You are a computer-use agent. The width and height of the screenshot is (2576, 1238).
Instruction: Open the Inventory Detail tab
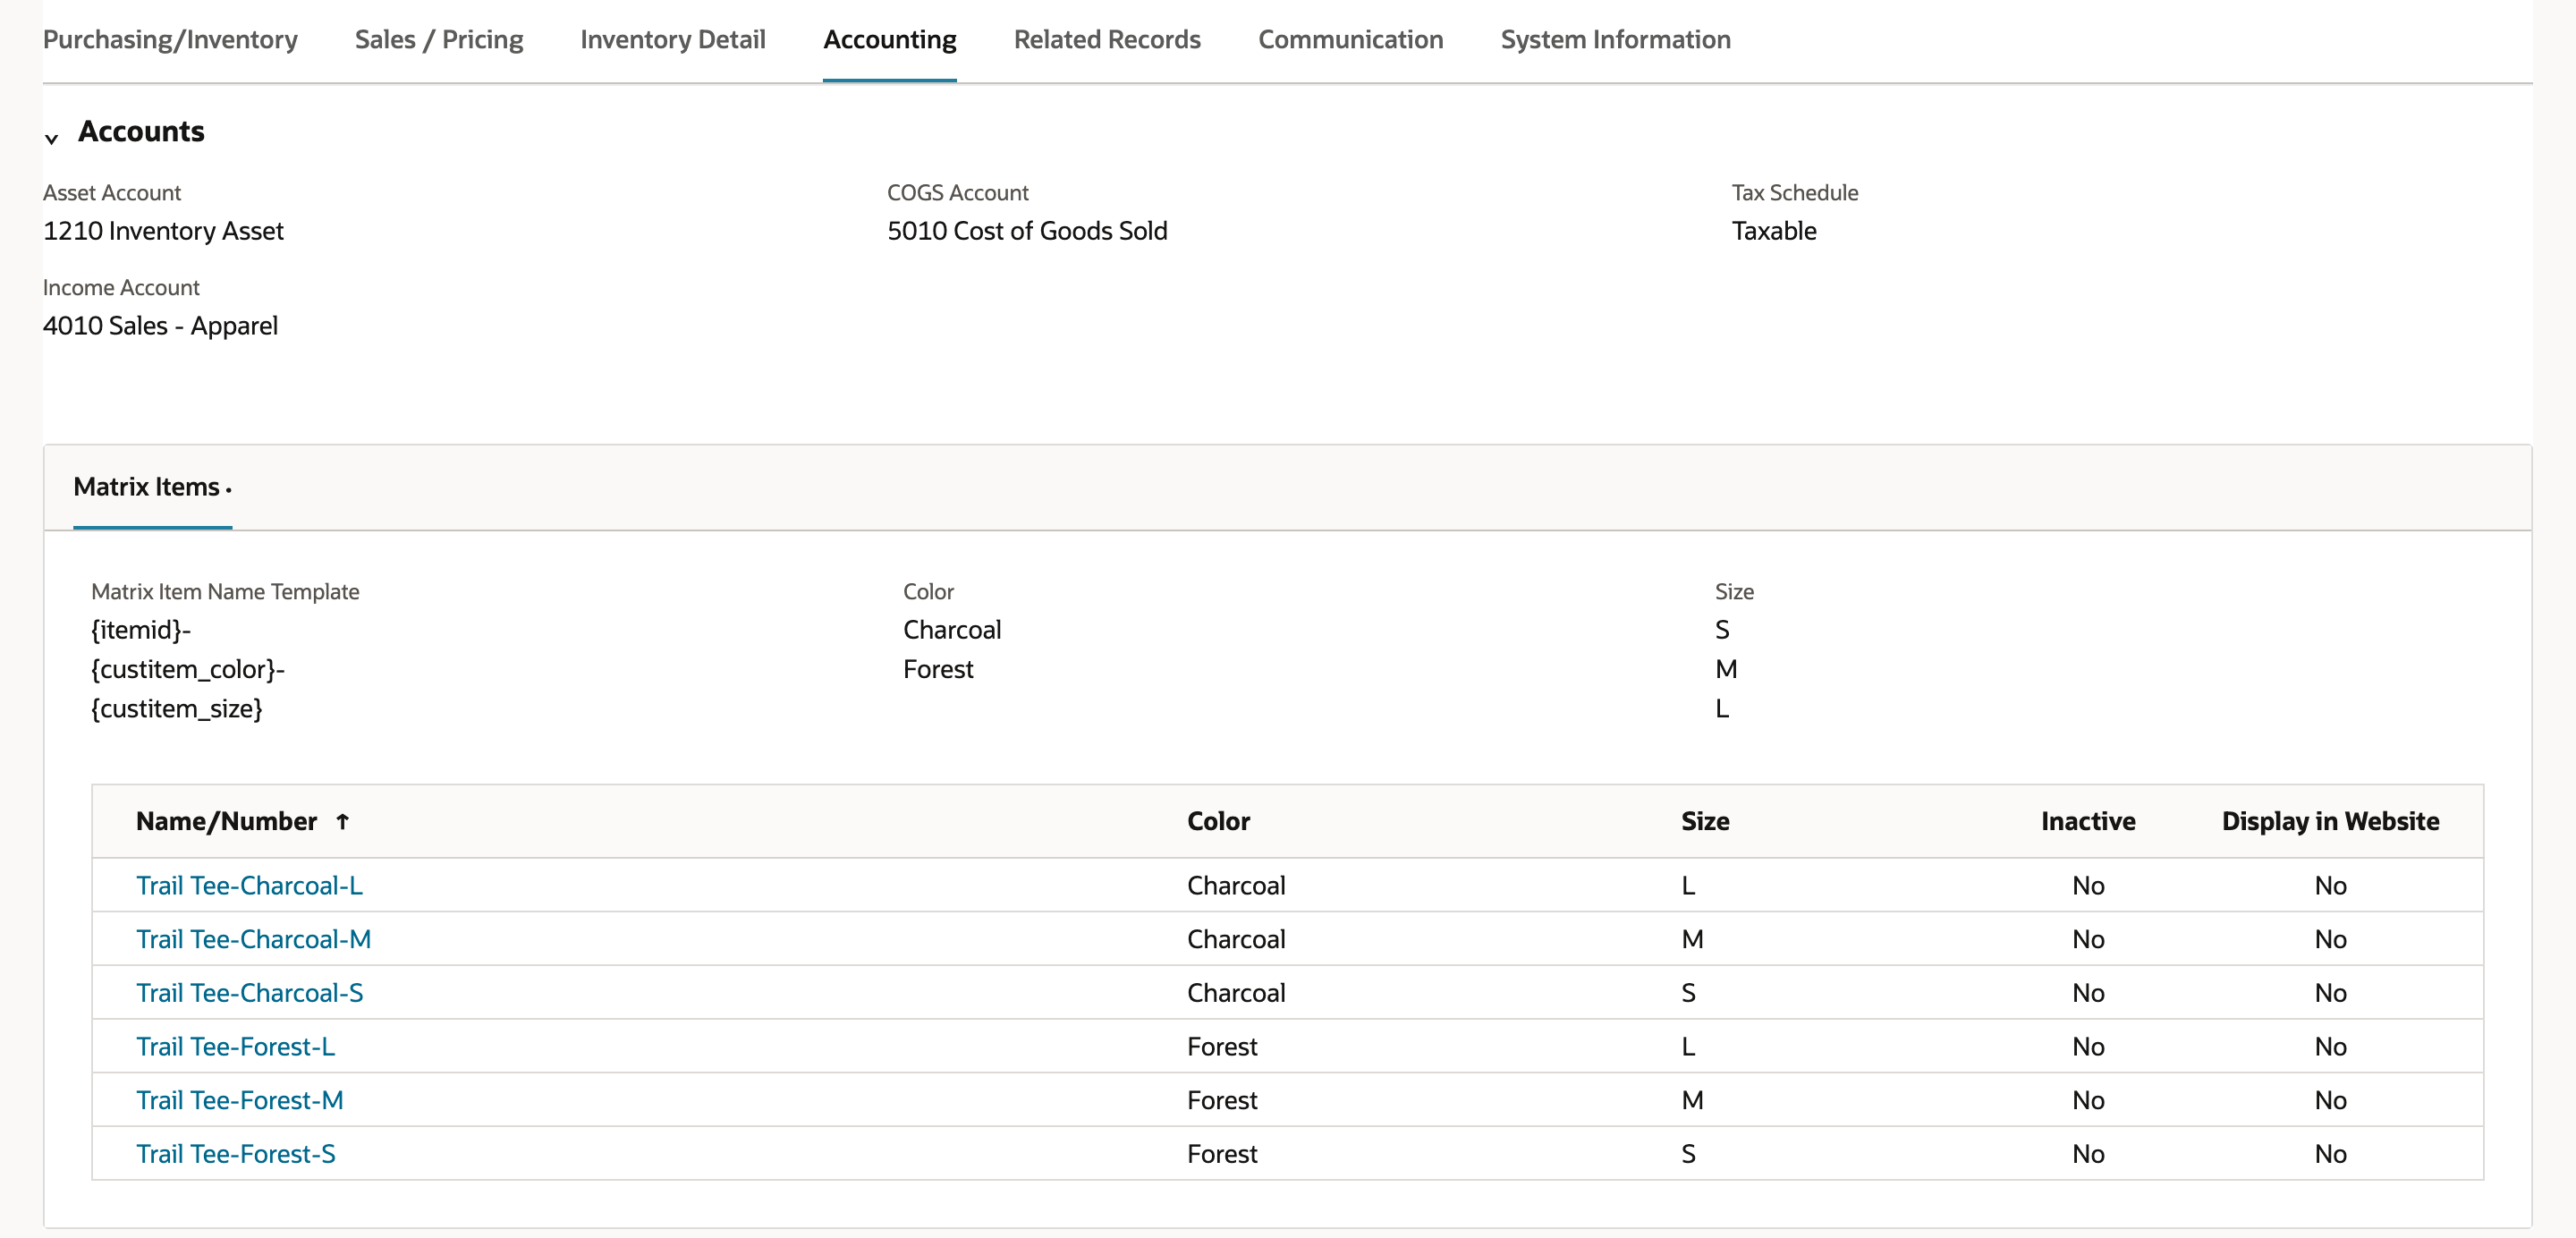coord(673,39)
